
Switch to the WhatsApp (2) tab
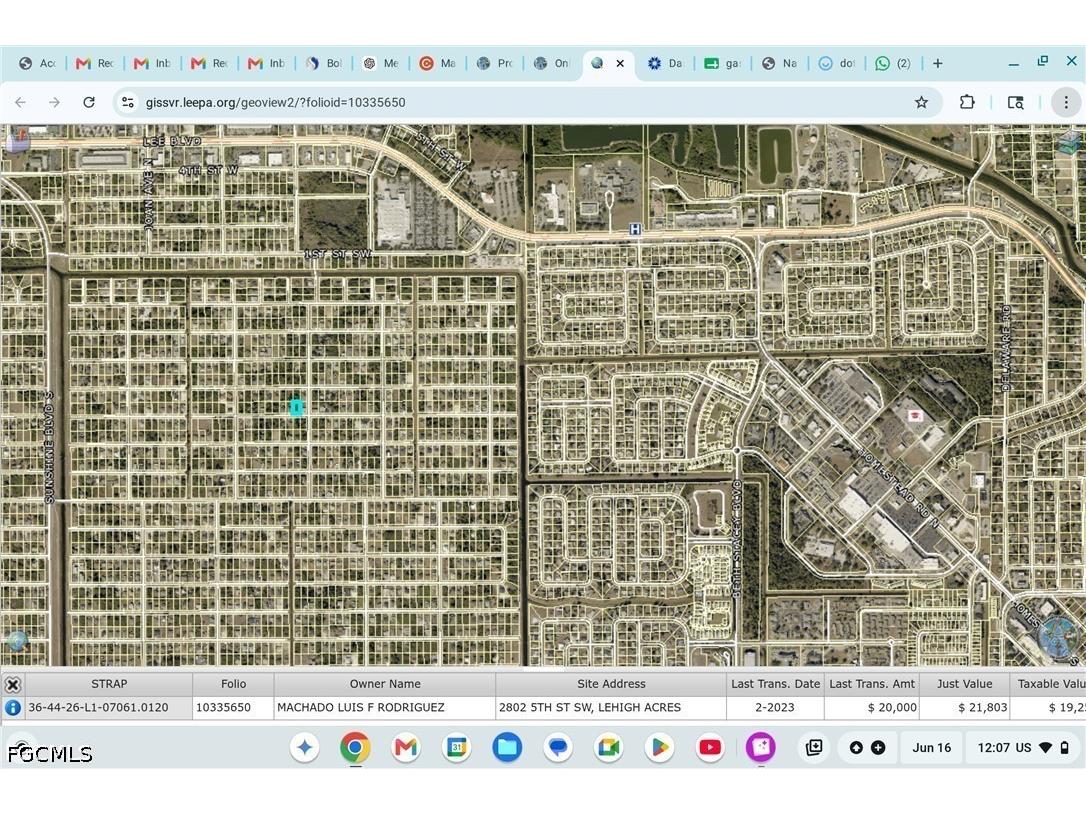(x=893, y=63)
